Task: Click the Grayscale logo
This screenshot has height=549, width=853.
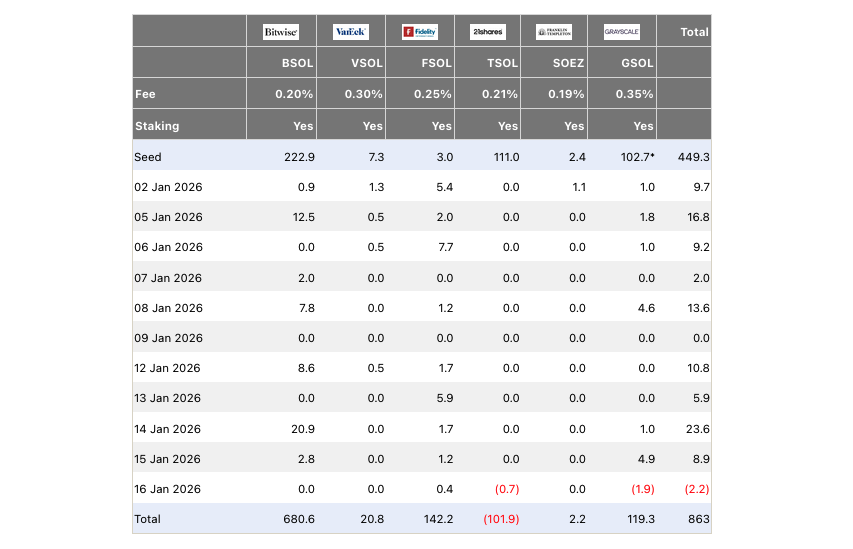Action: 621,32
